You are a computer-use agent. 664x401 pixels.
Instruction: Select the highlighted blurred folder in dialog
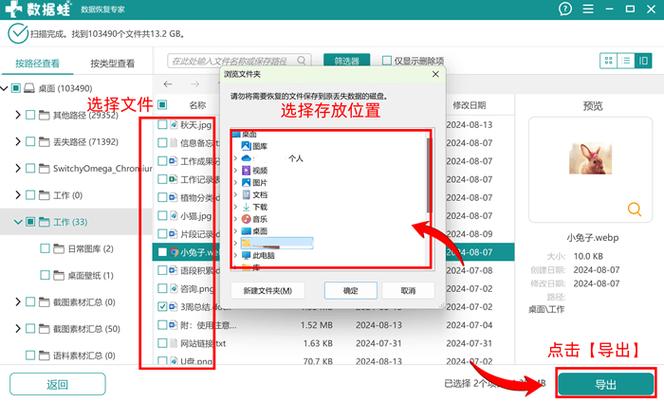pyautogui.click(x=277, y=243)
